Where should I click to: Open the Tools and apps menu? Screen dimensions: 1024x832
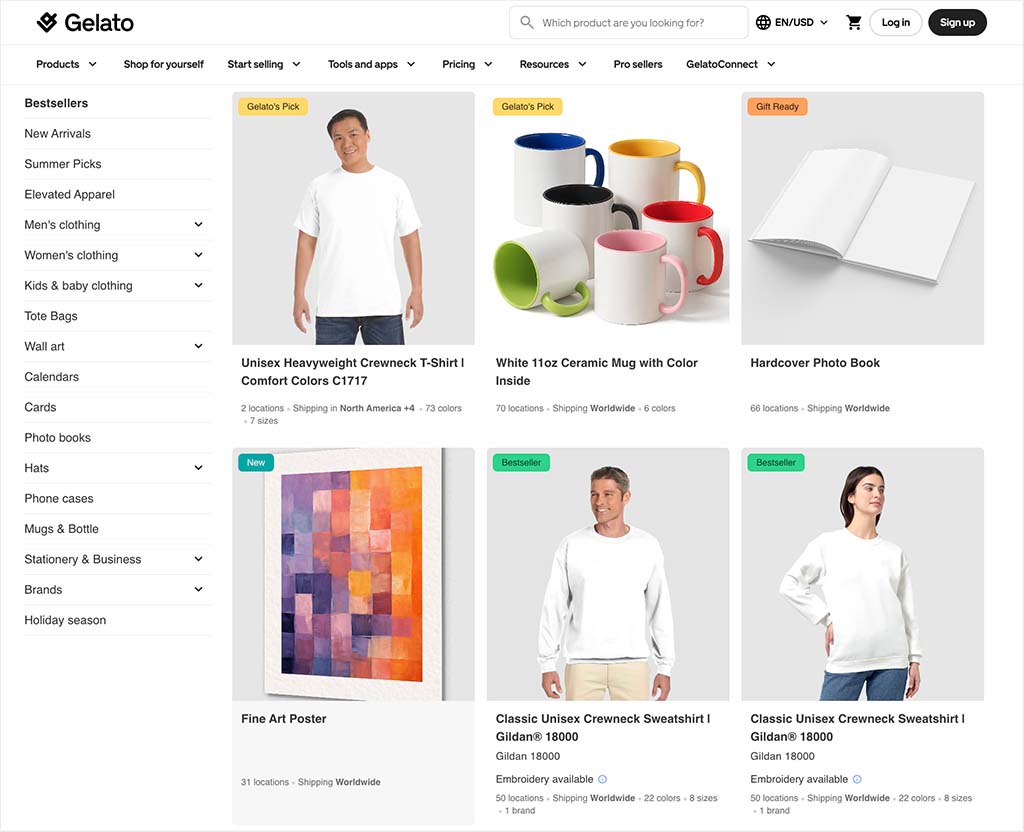click(x=372, y=64)
